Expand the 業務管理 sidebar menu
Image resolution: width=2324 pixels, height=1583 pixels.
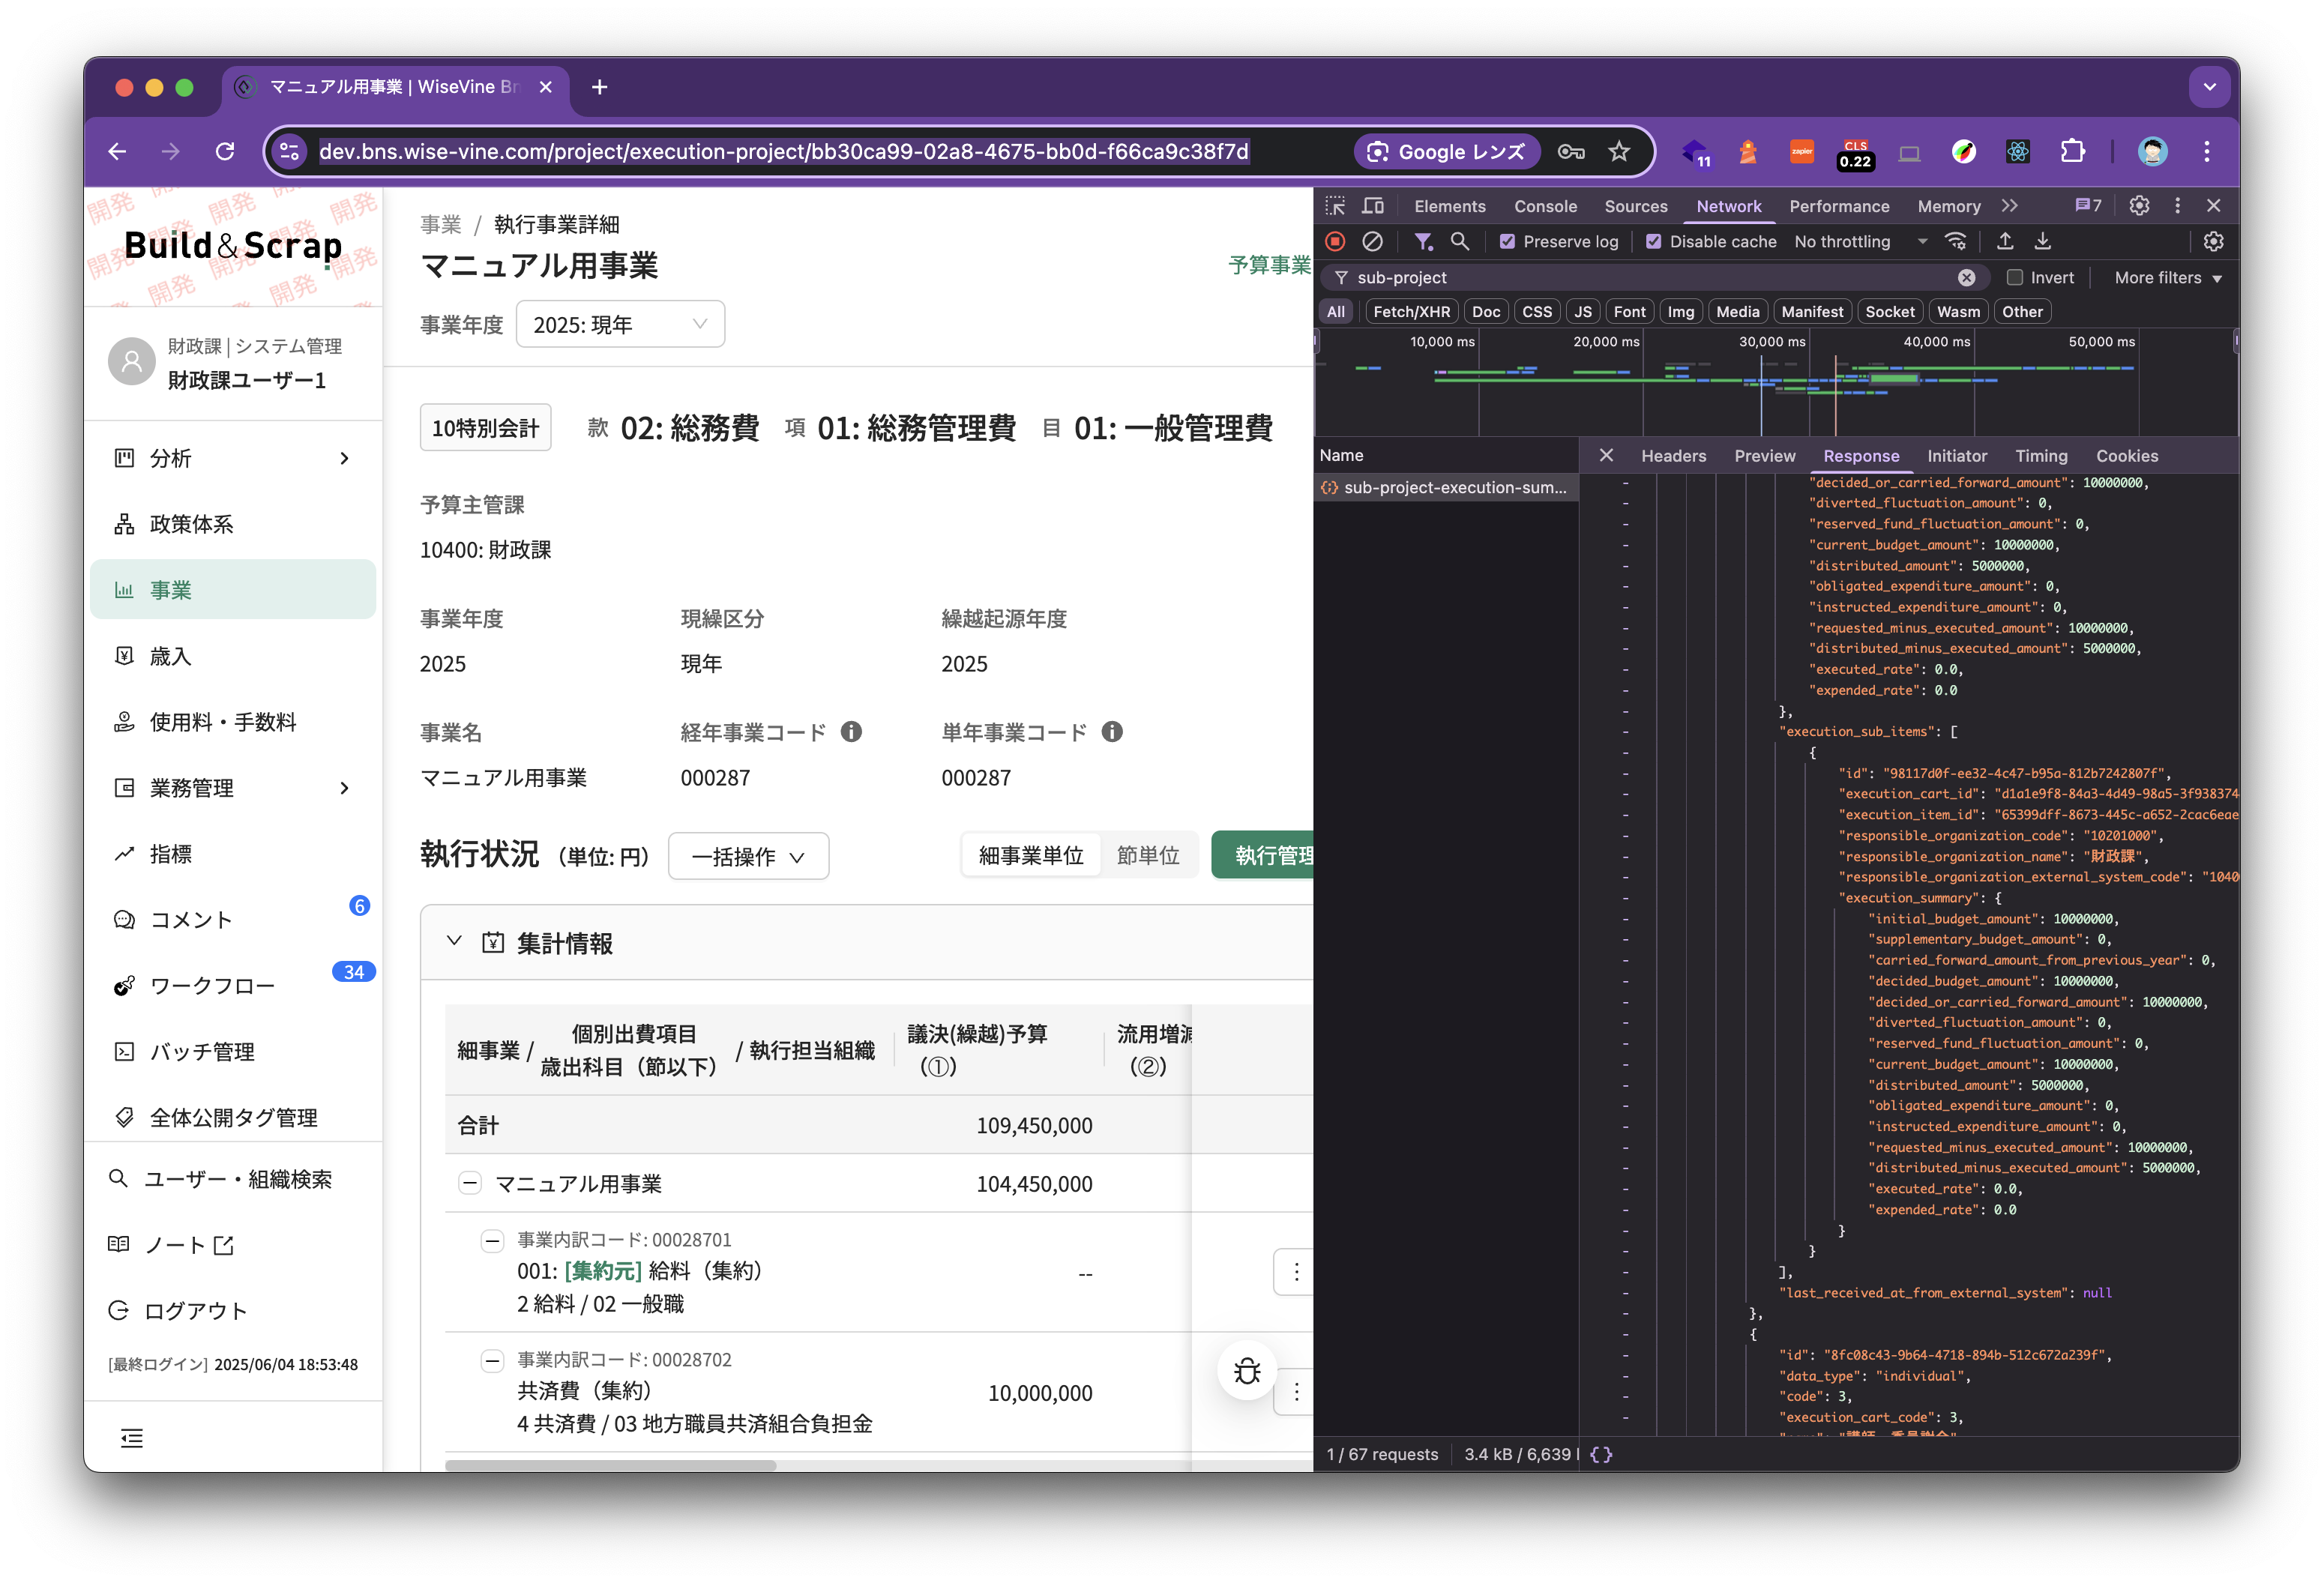(232, 788)
